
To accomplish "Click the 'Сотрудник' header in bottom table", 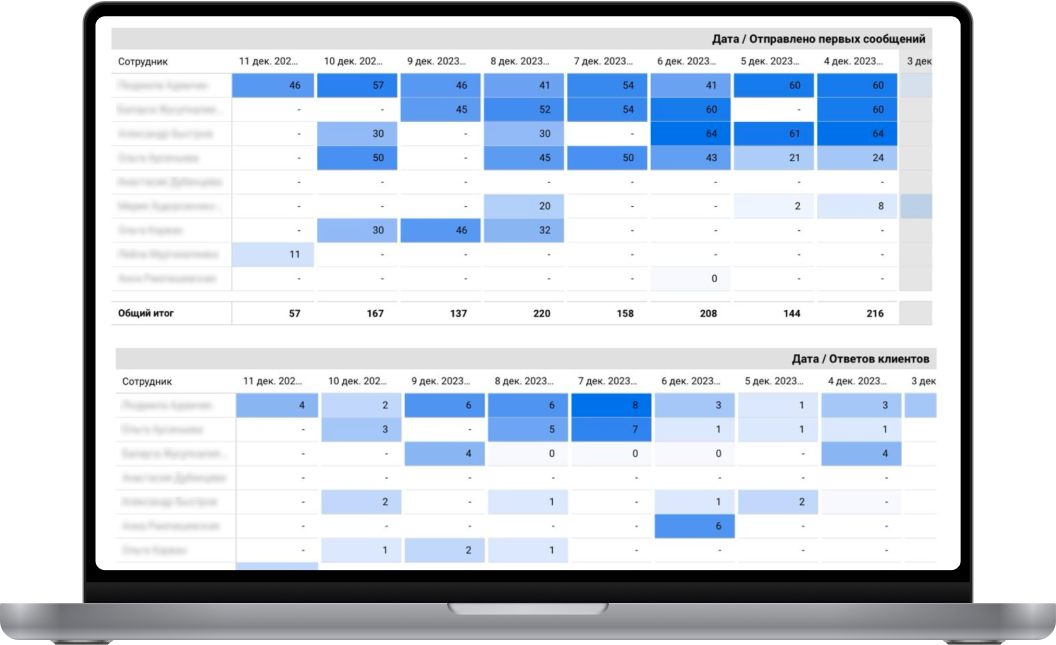I will [147, 381].
